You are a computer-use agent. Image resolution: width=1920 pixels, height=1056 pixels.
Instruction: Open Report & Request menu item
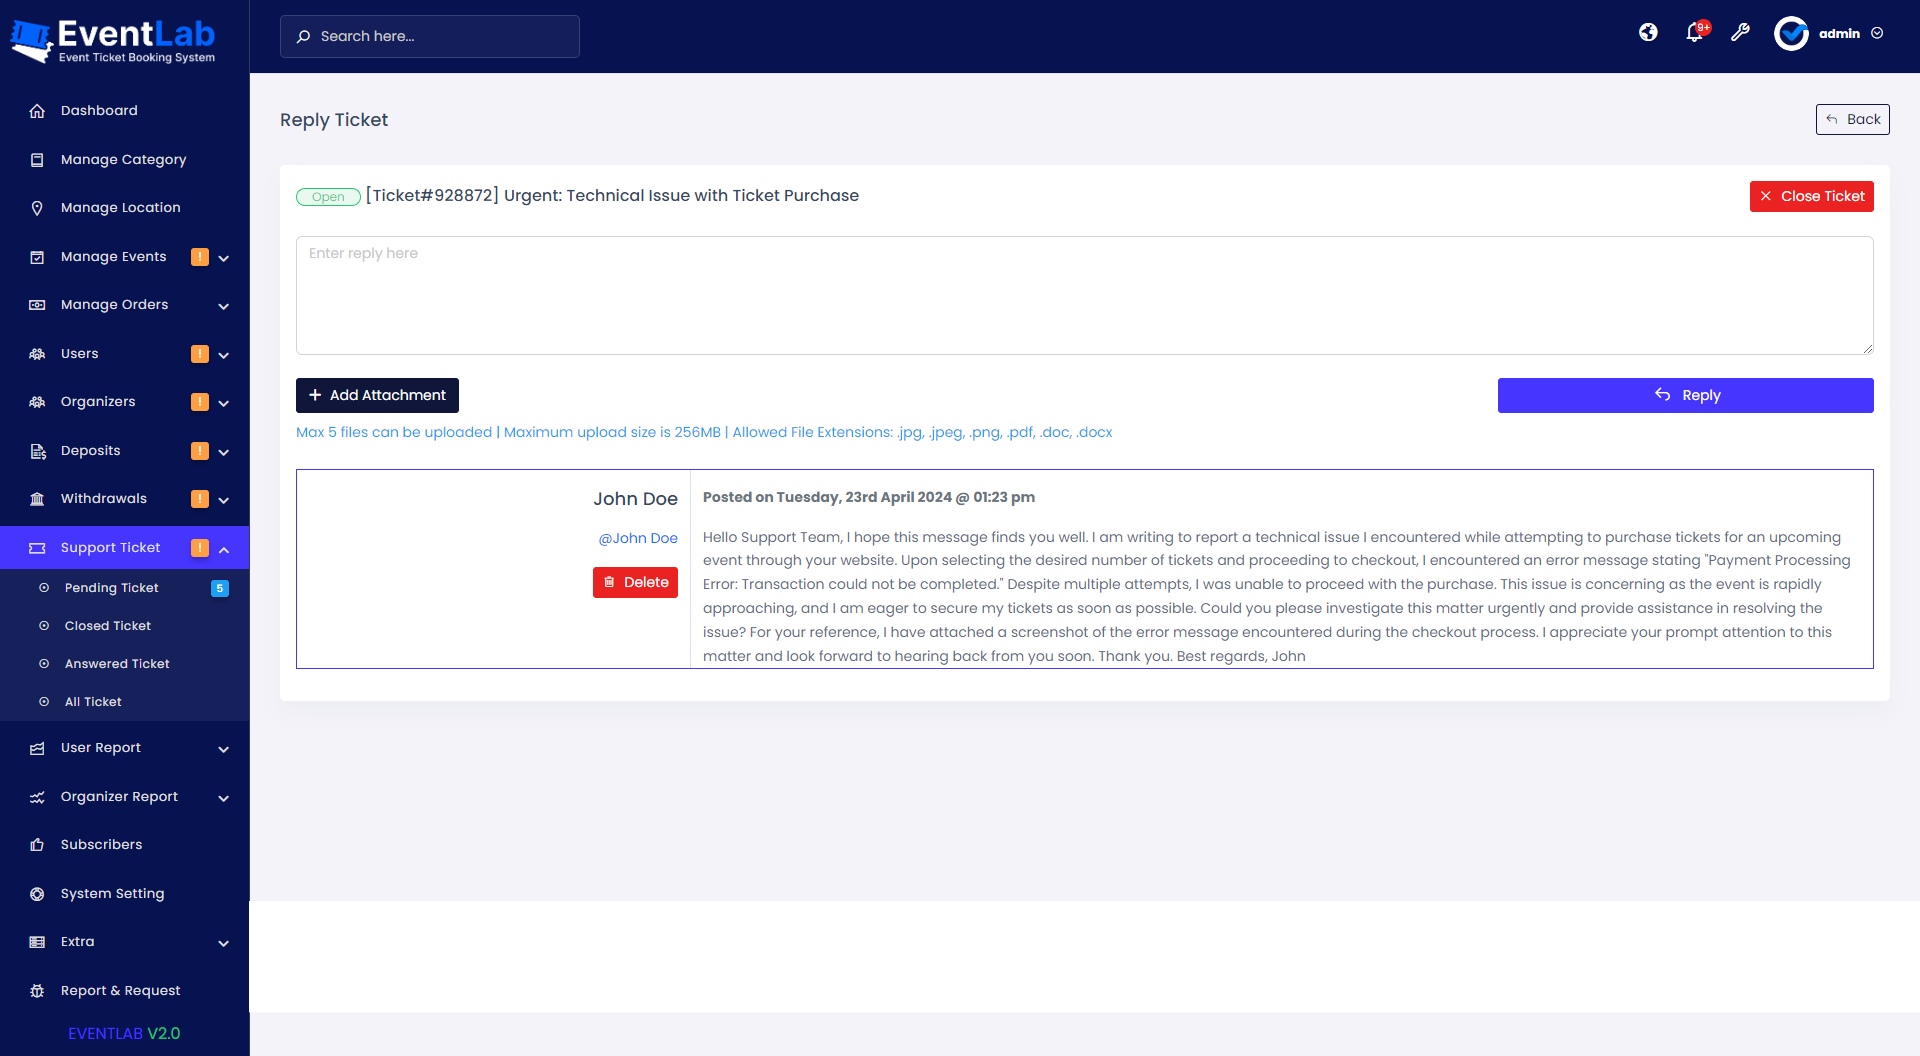[124, 991]
